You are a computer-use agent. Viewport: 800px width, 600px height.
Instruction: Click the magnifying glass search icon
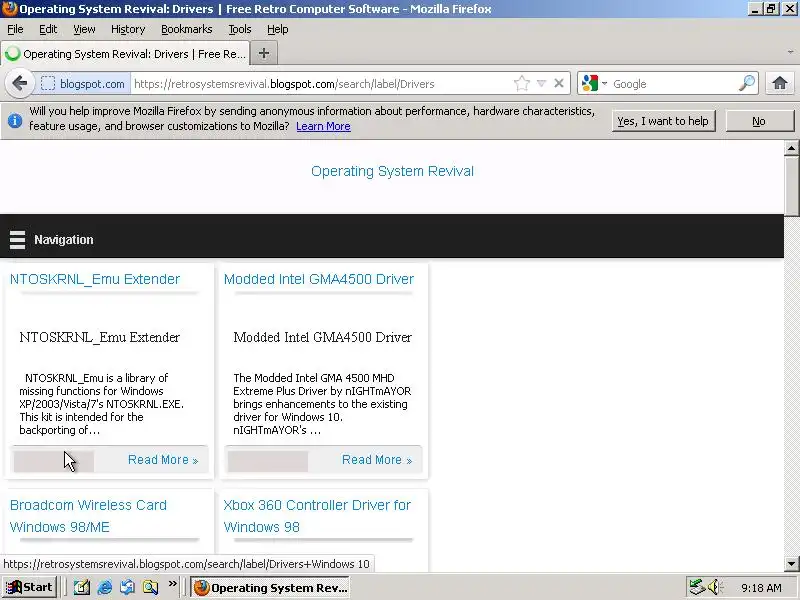[747, 83]
